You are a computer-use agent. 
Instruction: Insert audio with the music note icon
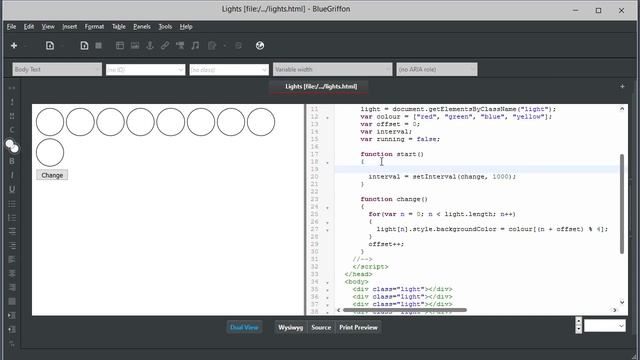click(196, 46)
